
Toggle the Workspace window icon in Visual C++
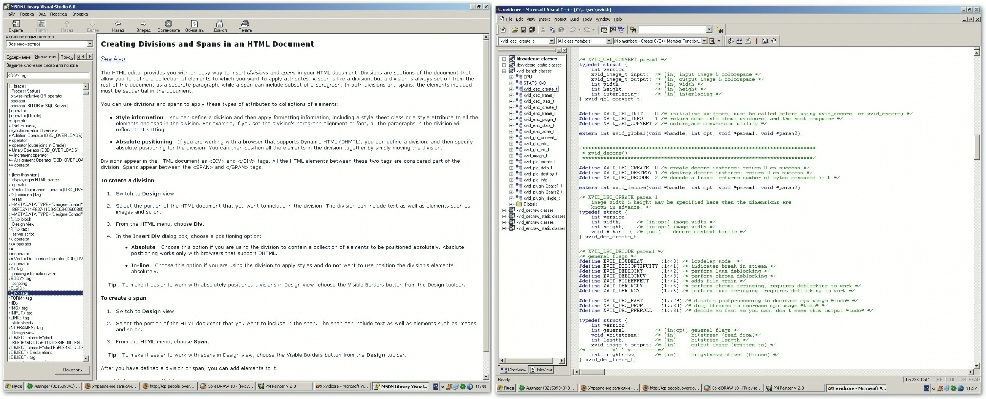click(x=604, y=30)
